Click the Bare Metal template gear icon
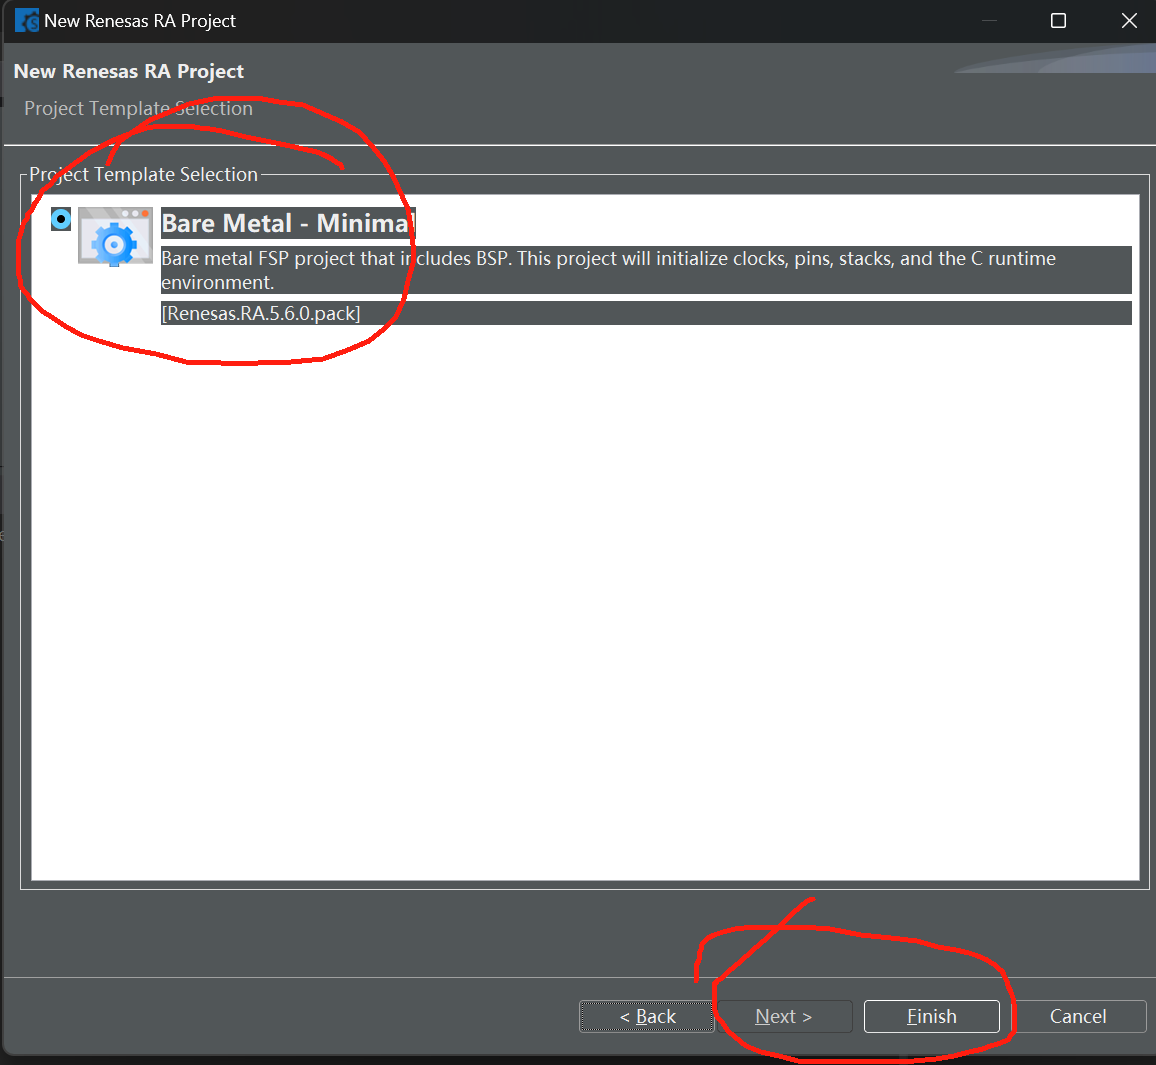 point(115,236)
